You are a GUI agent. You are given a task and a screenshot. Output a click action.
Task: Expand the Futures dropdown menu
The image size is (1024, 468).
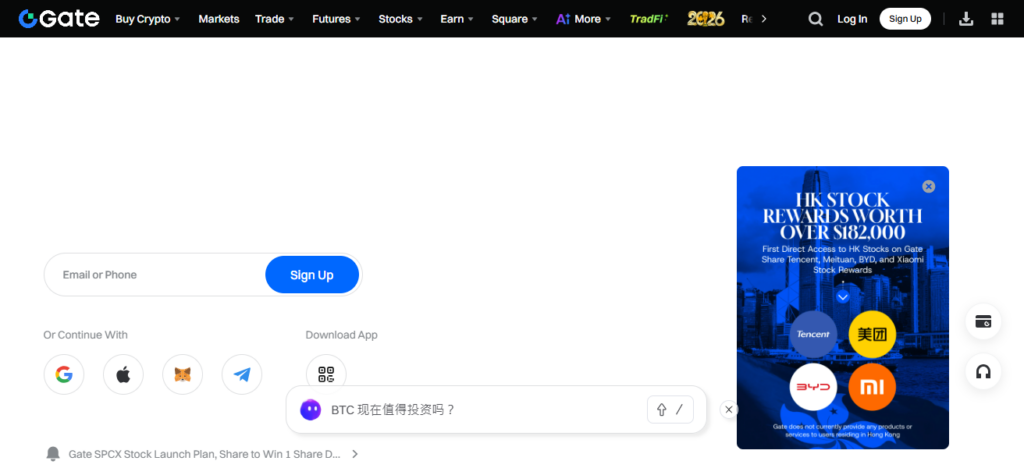click(337, 19)
